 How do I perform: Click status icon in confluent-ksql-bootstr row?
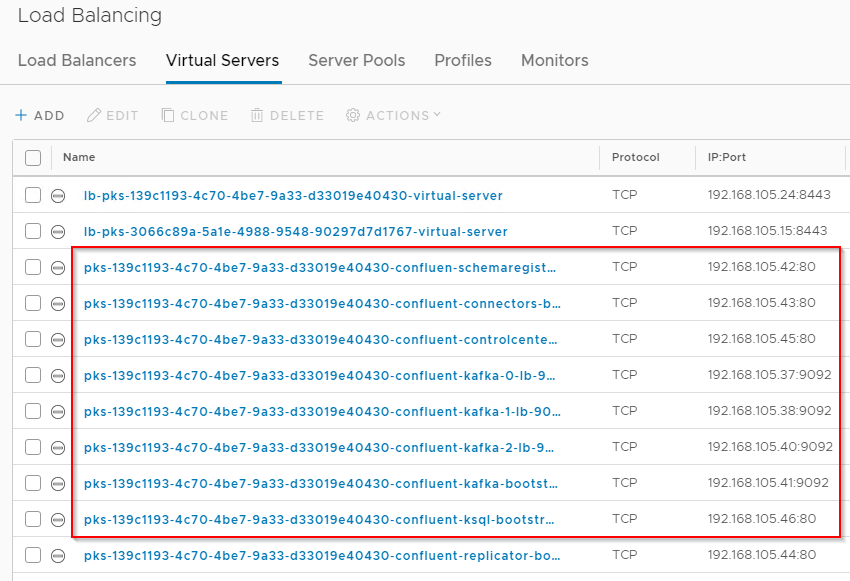[58, 520]
